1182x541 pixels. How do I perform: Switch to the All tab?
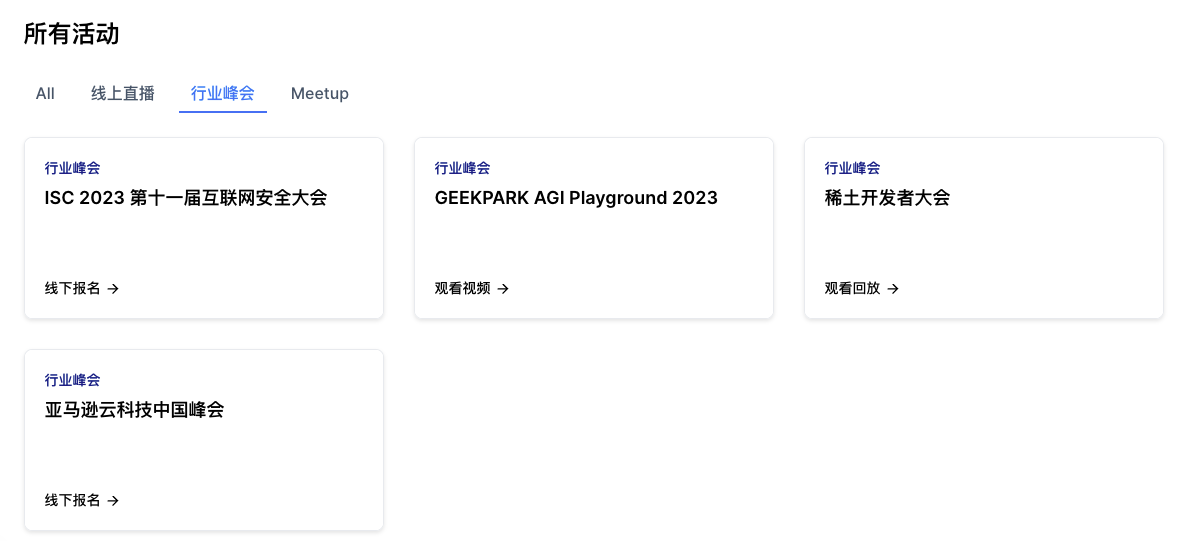(x=45, y=94)
